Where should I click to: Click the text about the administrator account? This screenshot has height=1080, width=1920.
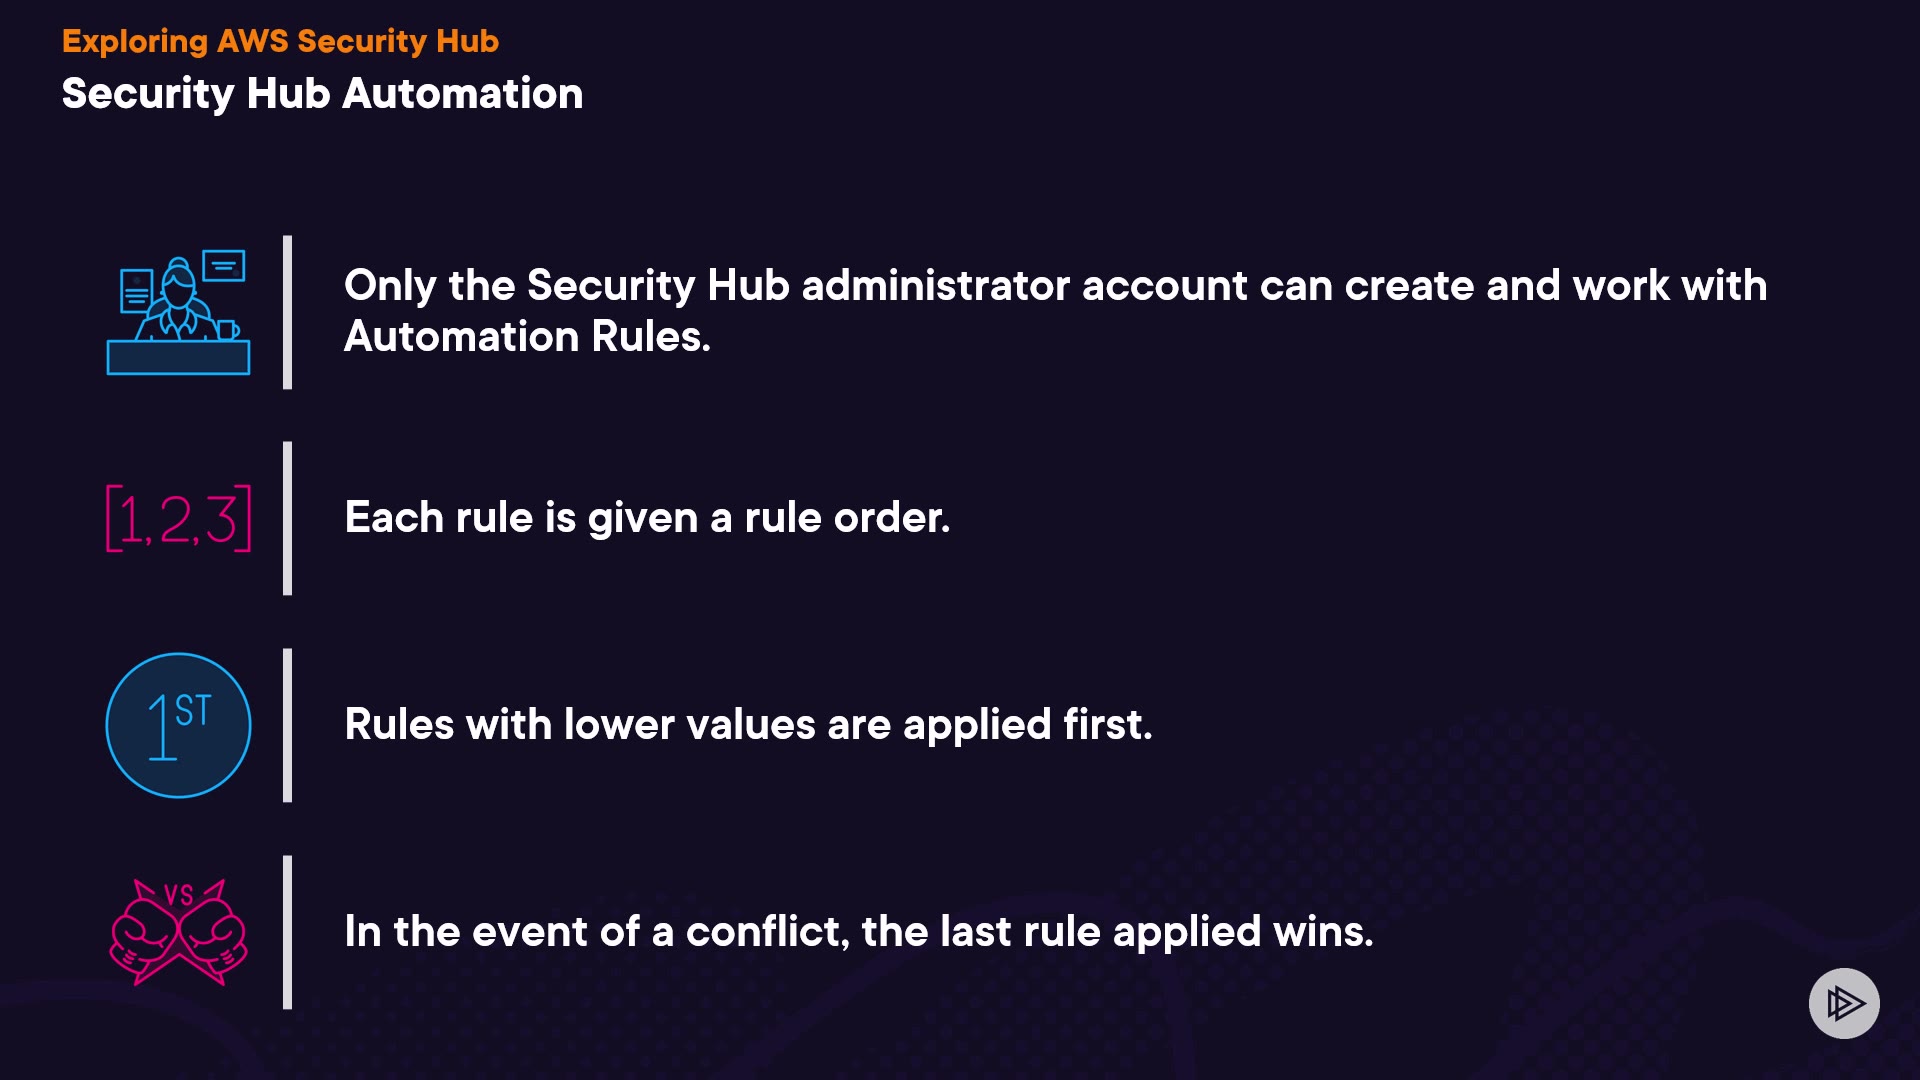1055,286
